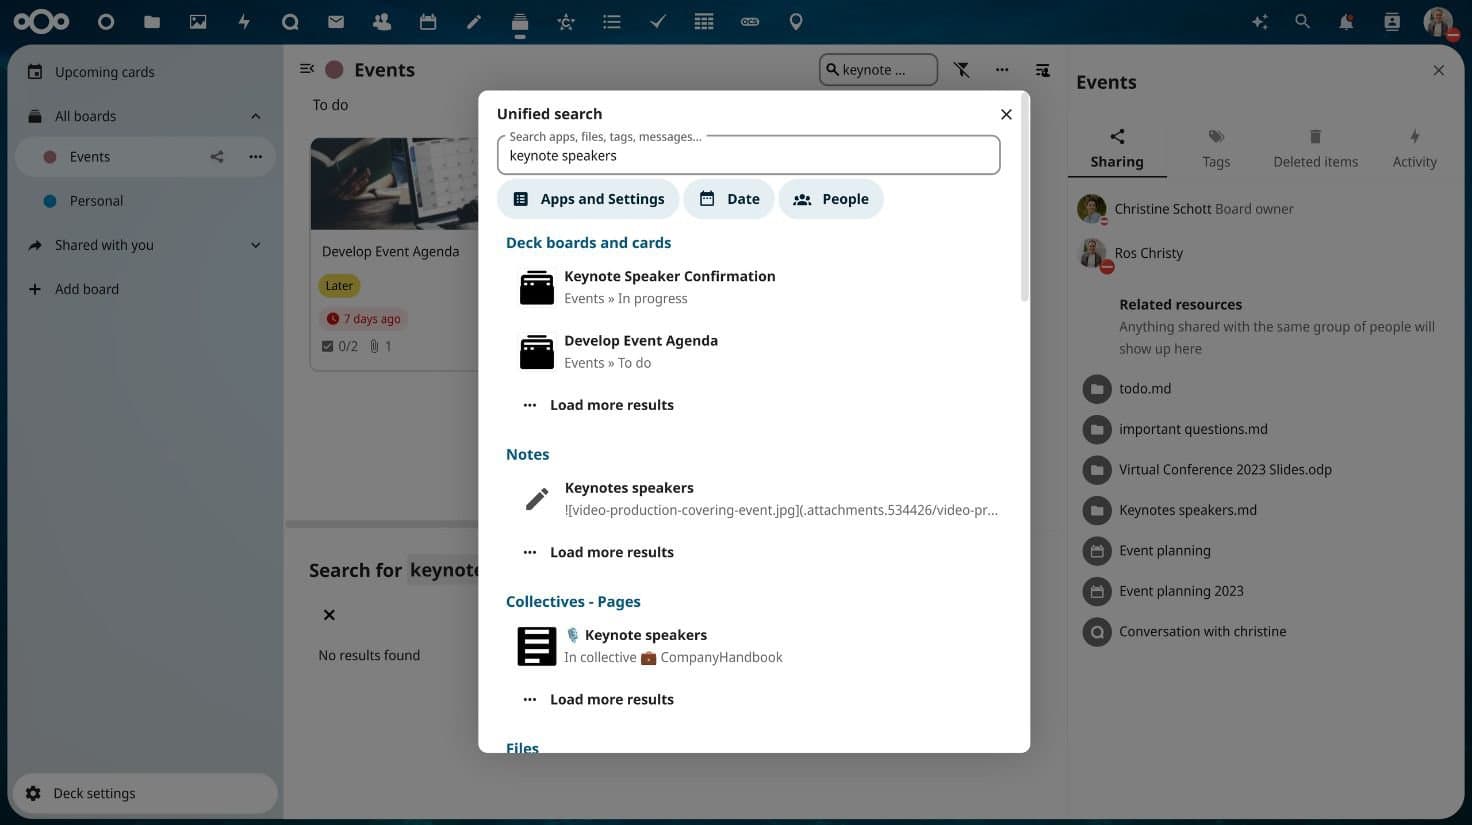Screen dimensions: 1472x825
Task: Open the Contacts app icon
Action: 382,21
